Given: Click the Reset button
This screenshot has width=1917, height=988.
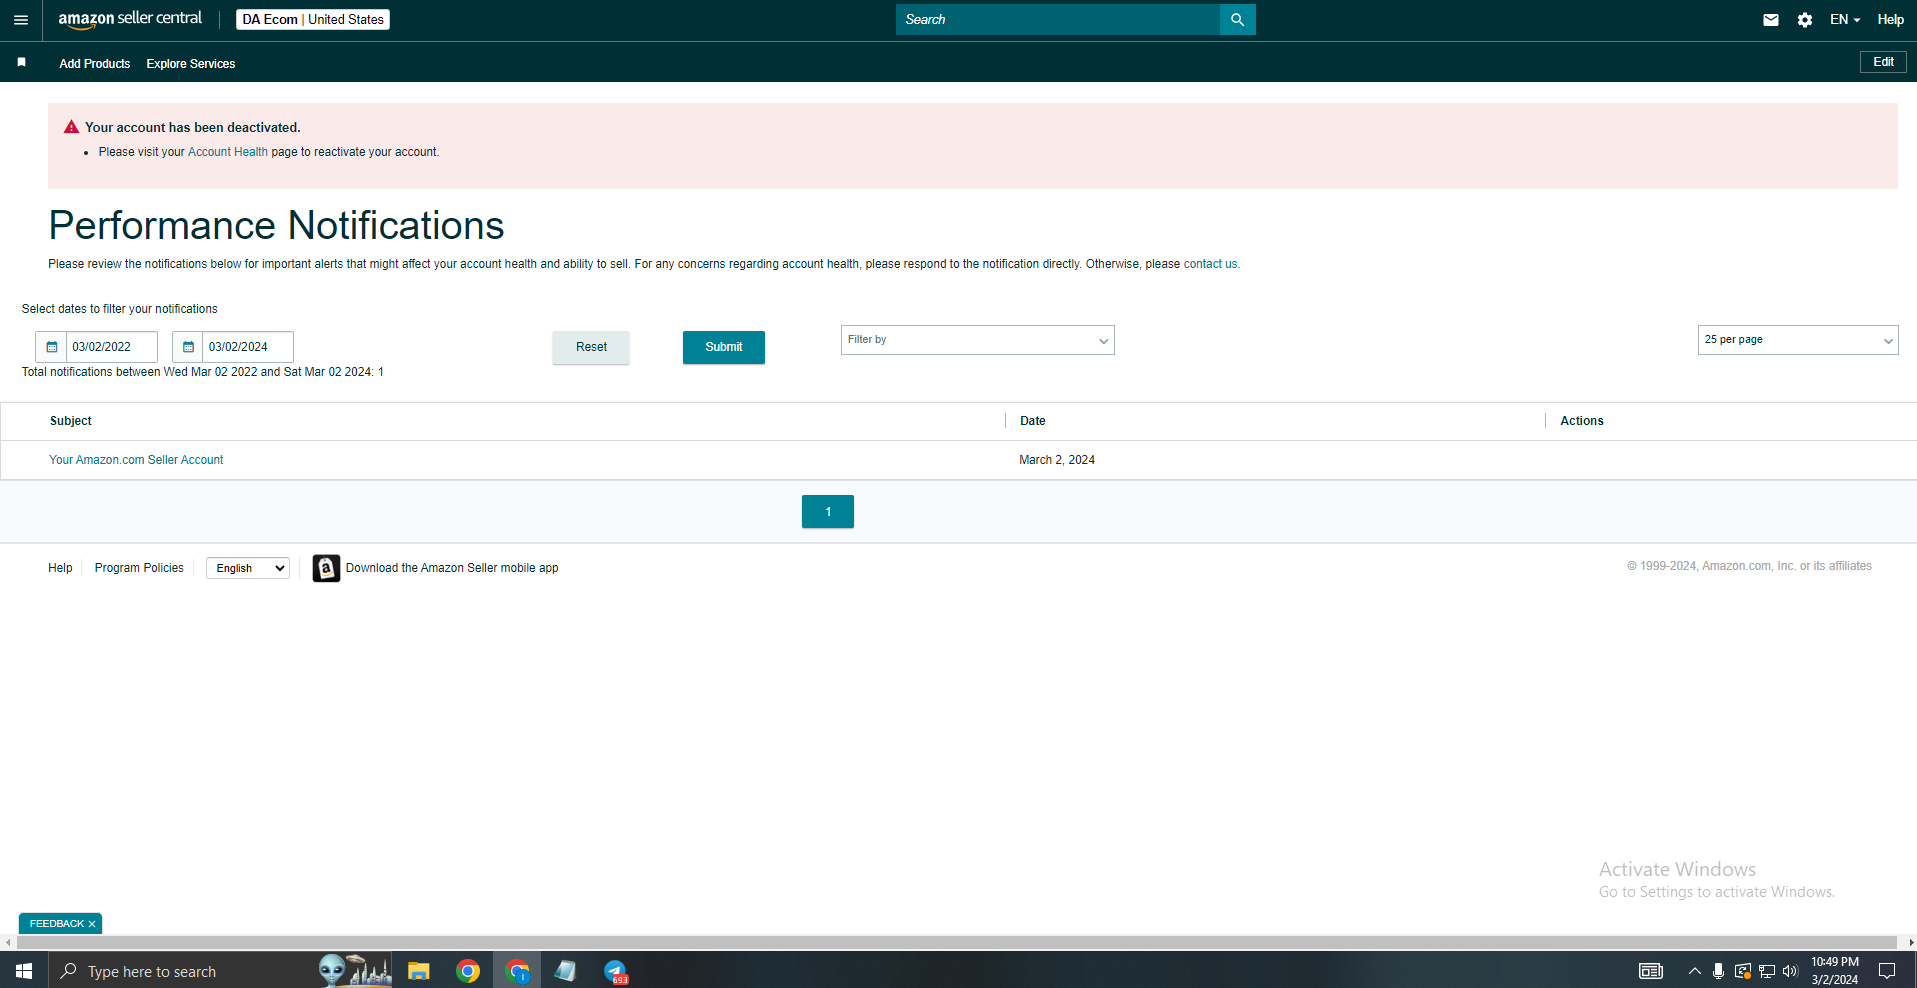Looking at the screenshot, I should tap(591, 347).
